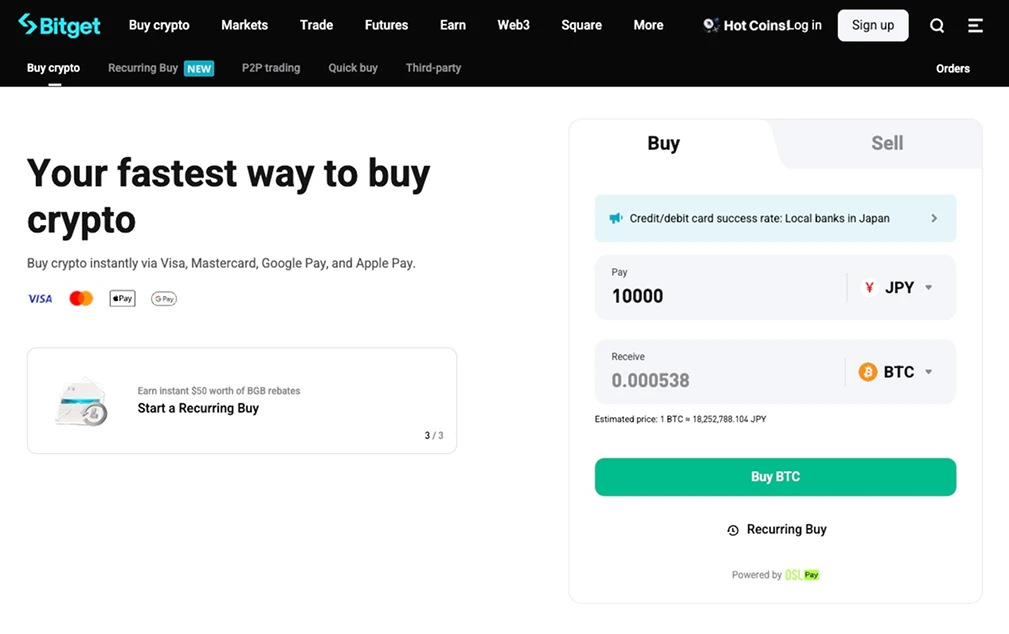Open card success rate notice chevron

point(934,218)
